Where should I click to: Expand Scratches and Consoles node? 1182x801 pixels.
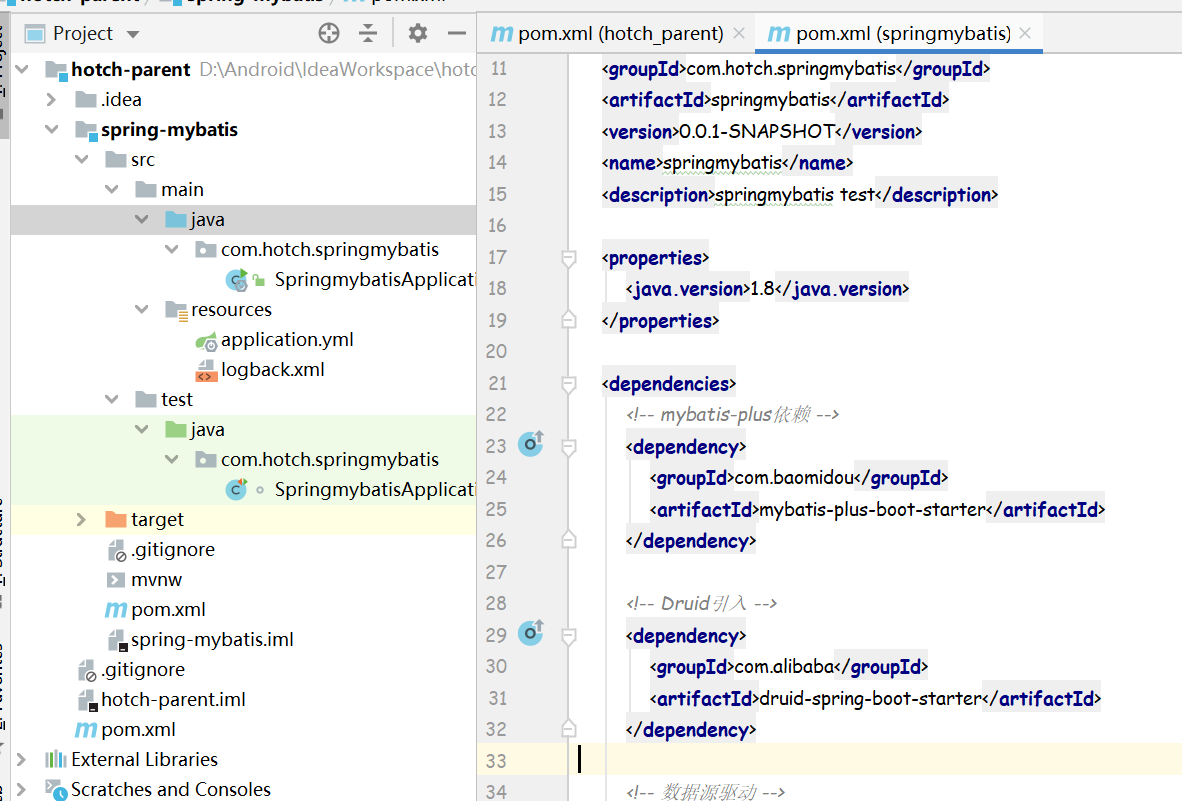coord(21,789)
